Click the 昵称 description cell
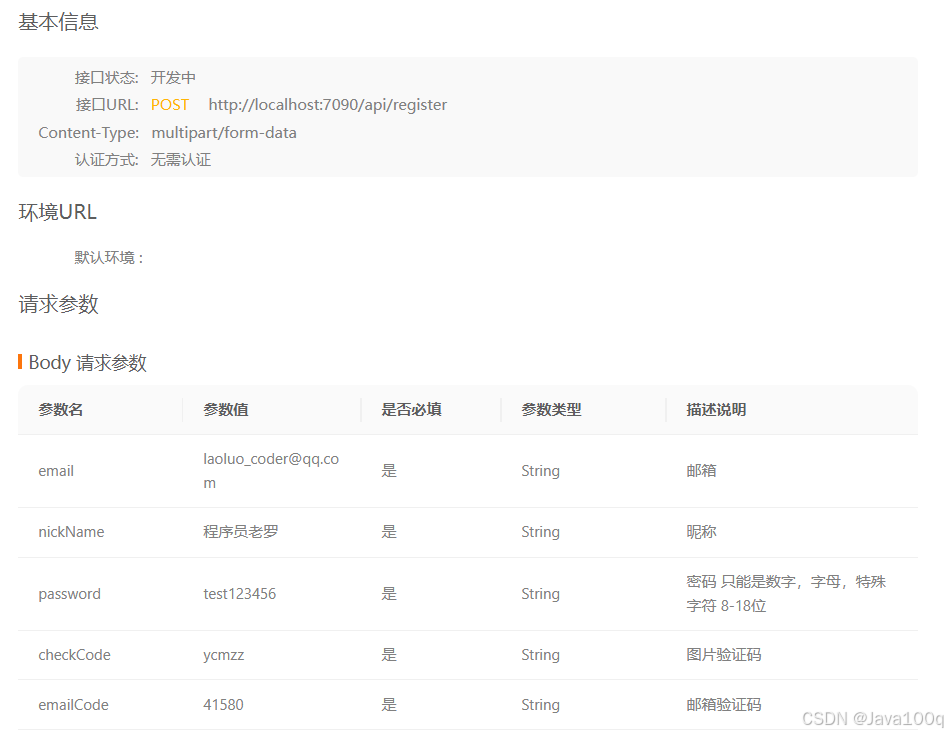 tap(701, 532)
